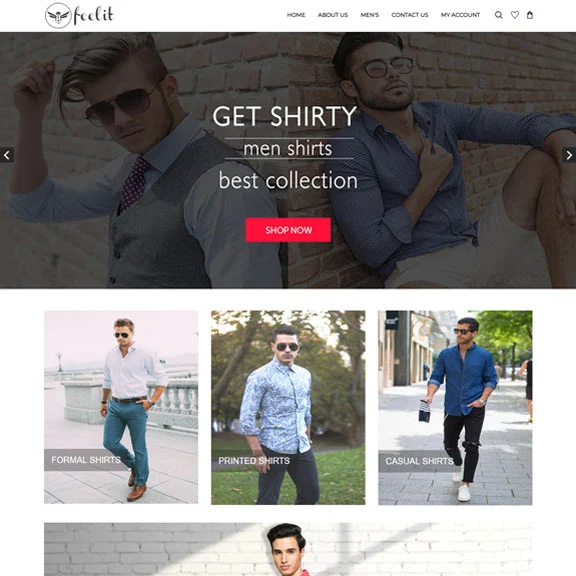
Task: Click the brick-wall banner with the dark-haired man
Action: [x=288, y=549]
